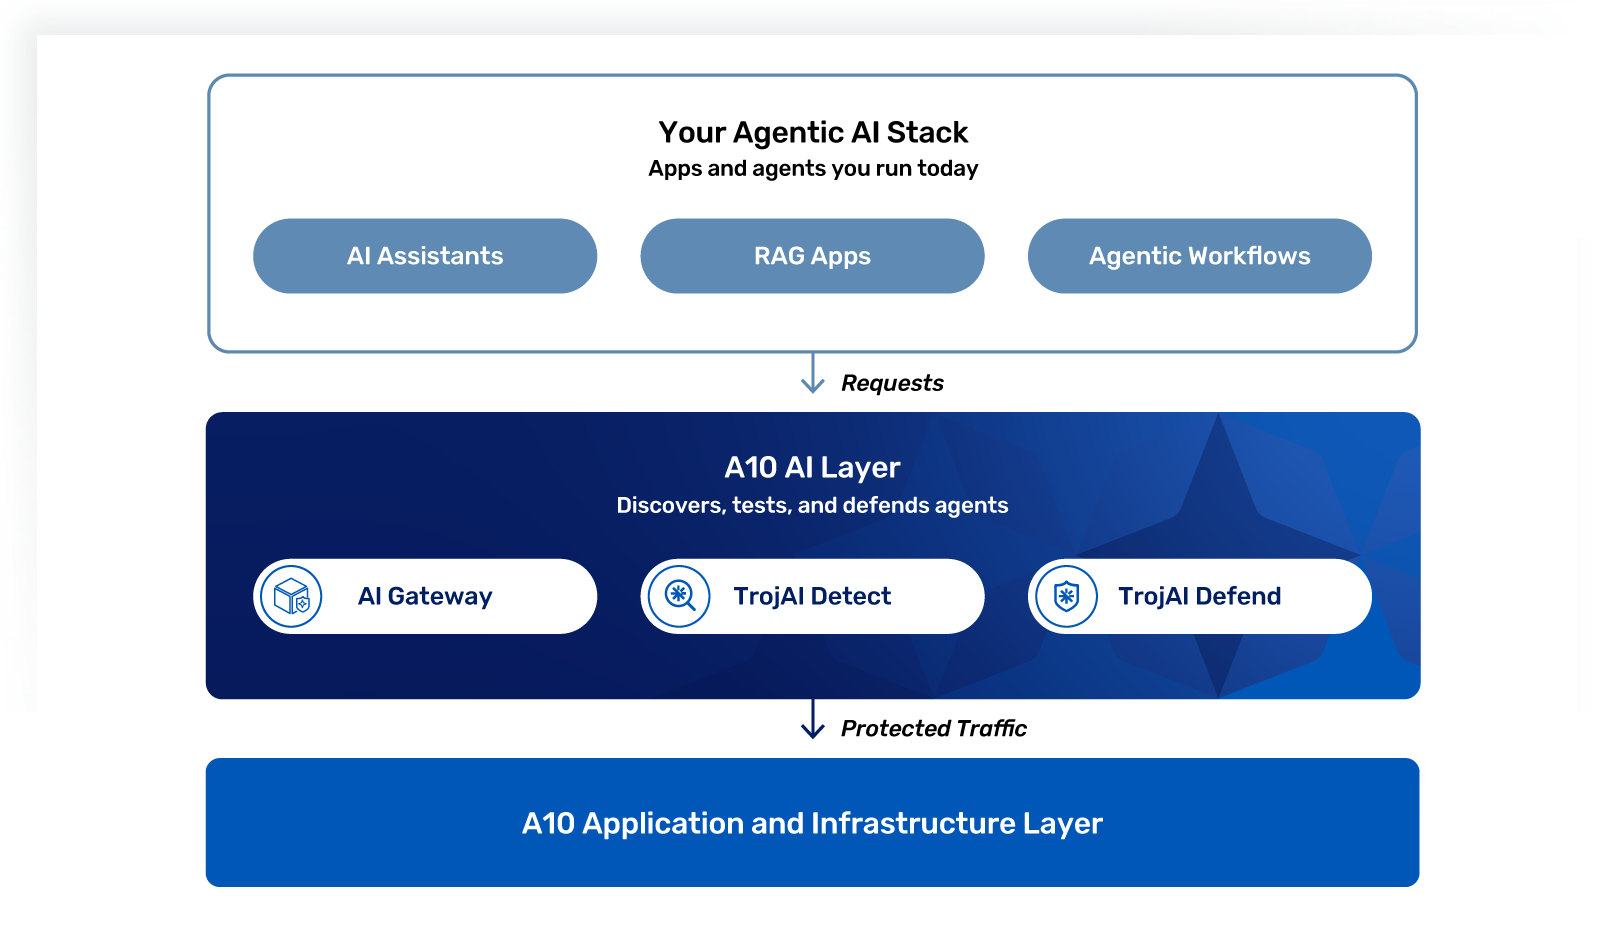Click "Discovers, tests, and defends agents" text
The height and width of the screenshot is (940, 1613).
point(812,505)
